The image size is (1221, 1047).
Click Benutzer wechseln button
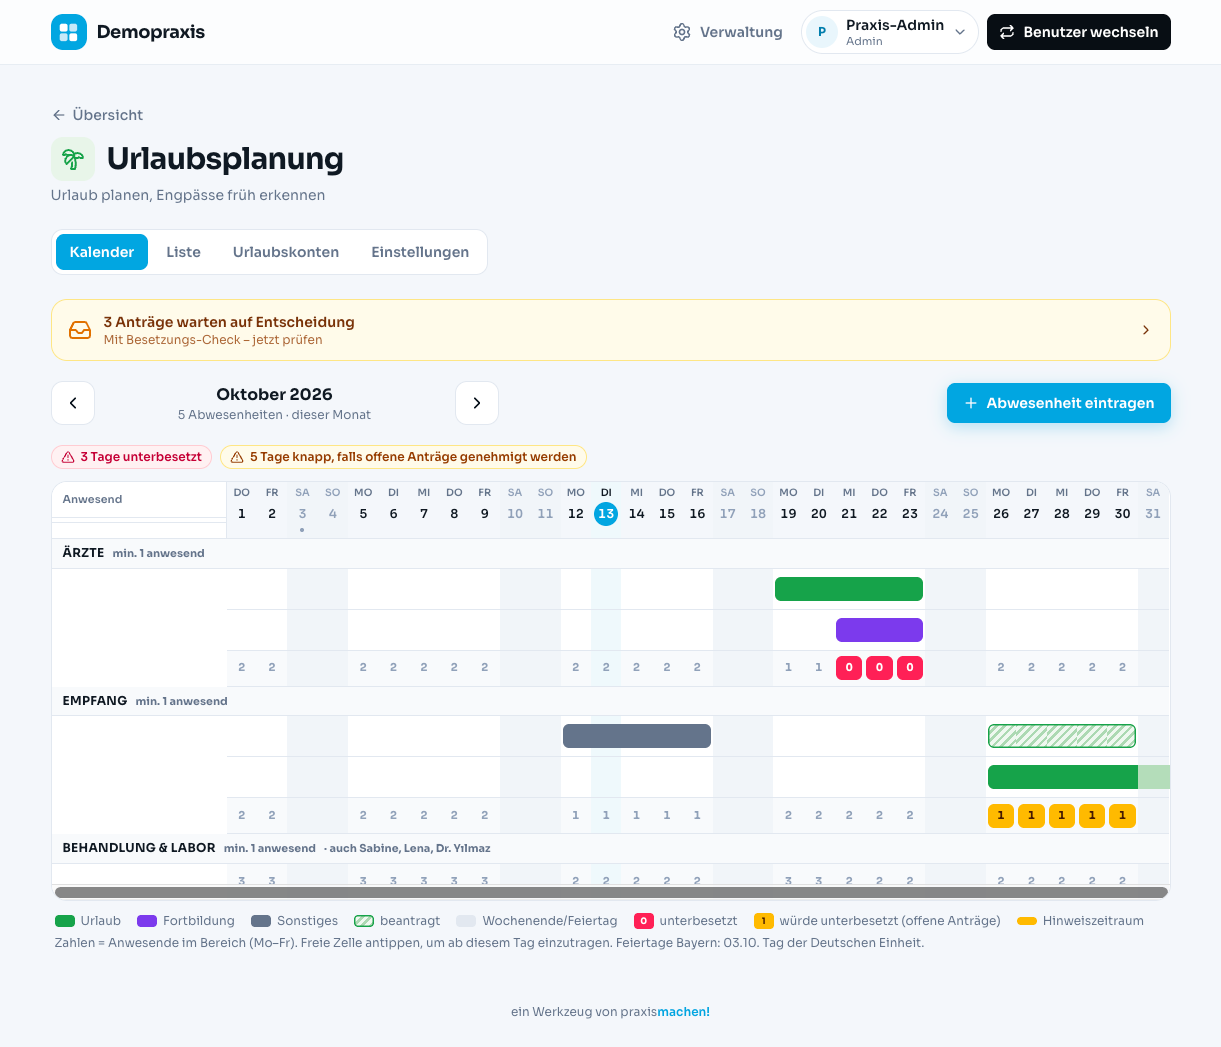point(1079,32)
